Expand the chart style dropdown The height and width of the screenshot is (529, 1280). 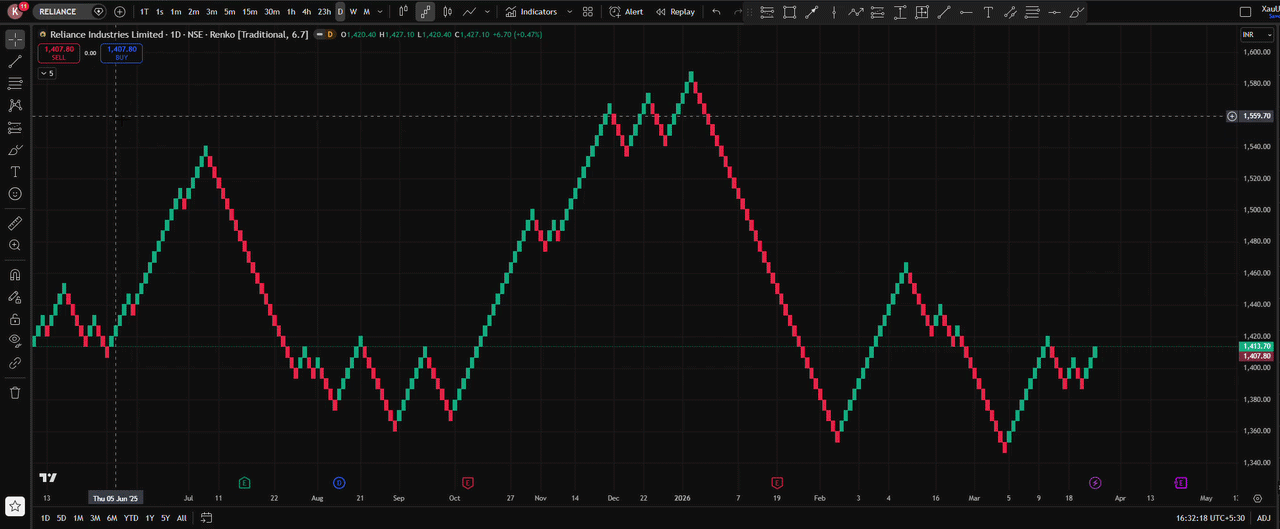click(487, 12)
